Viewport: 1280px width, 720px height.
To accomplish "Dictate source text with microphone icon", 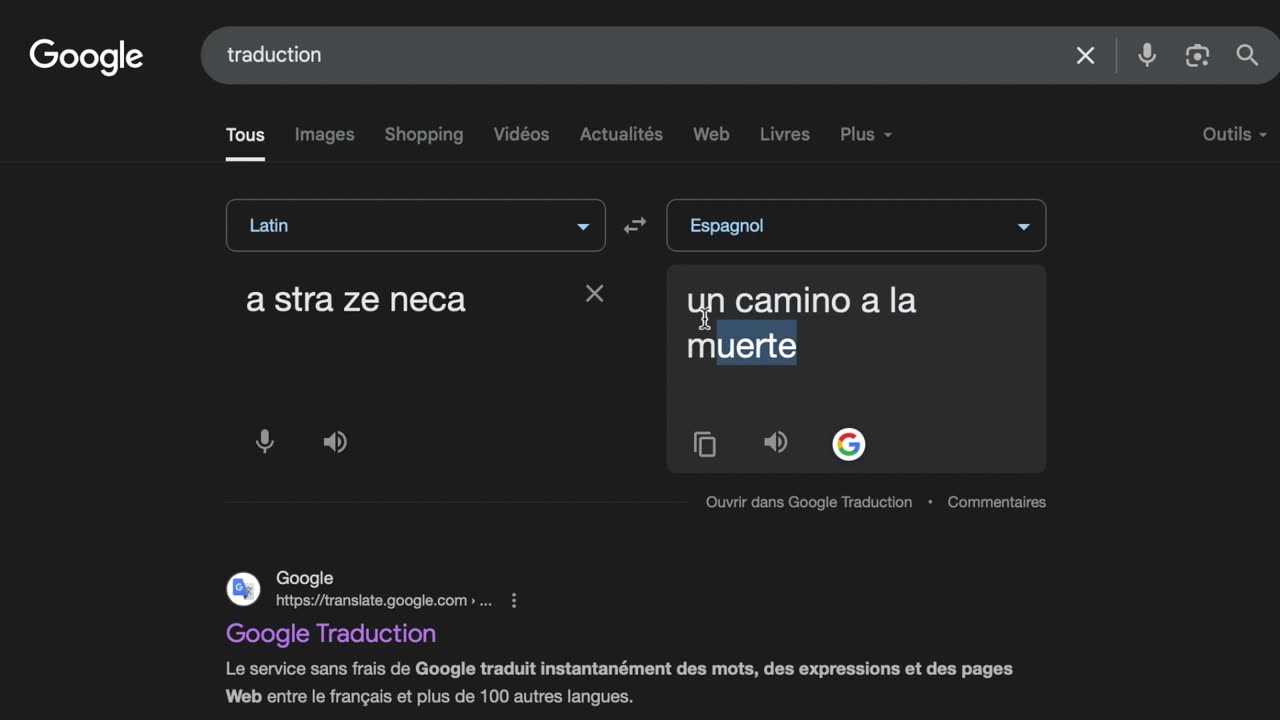I will pyautogui.click(x=265, y=442).
